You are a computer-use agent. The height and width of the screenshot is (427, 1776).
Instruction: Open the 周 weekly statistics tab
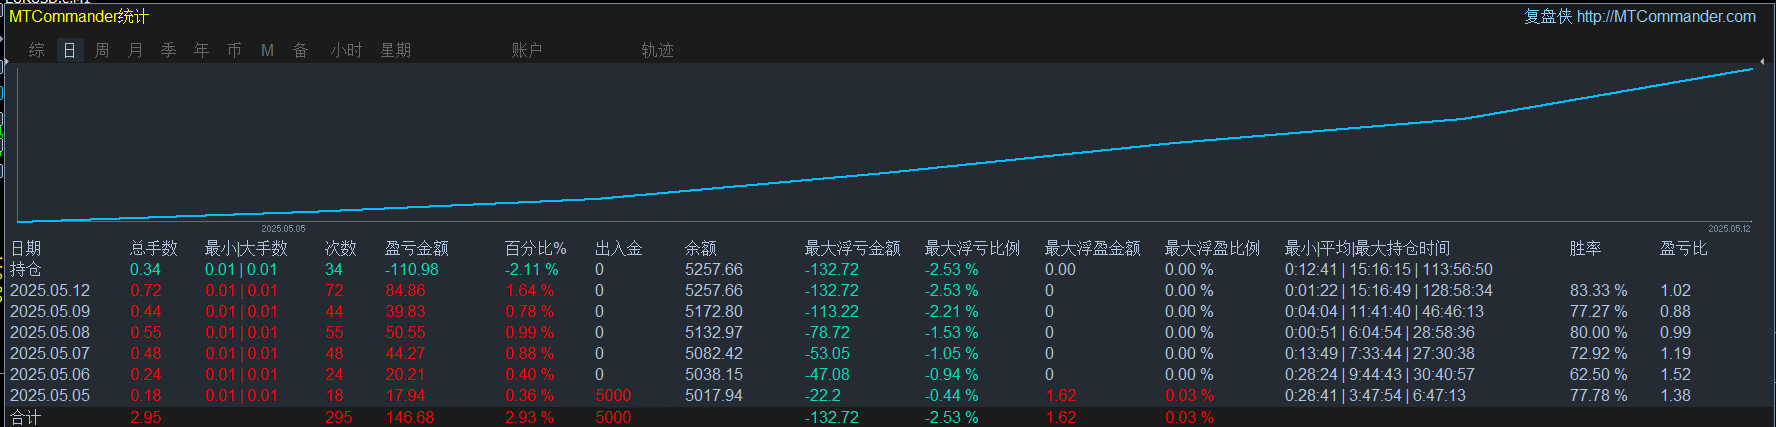pos(102,50)
